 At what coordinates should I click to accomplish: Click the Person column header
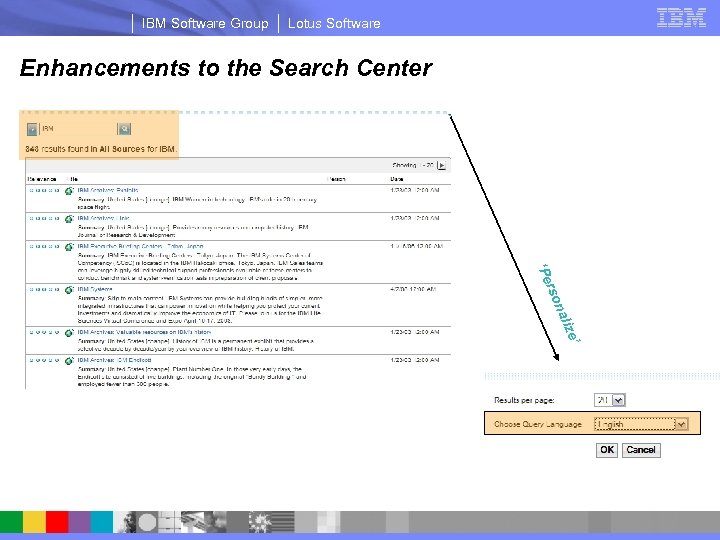point(336,179)
